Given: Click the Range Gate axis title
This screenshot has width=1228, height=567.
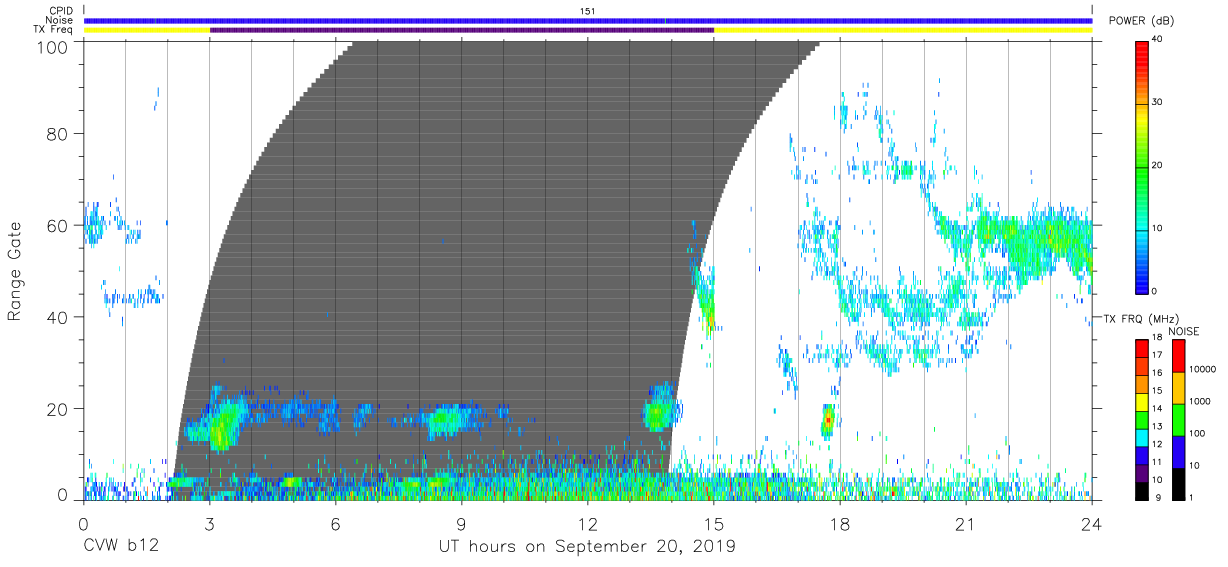Looking at the screenshot, I should click(x=15, y=271).
